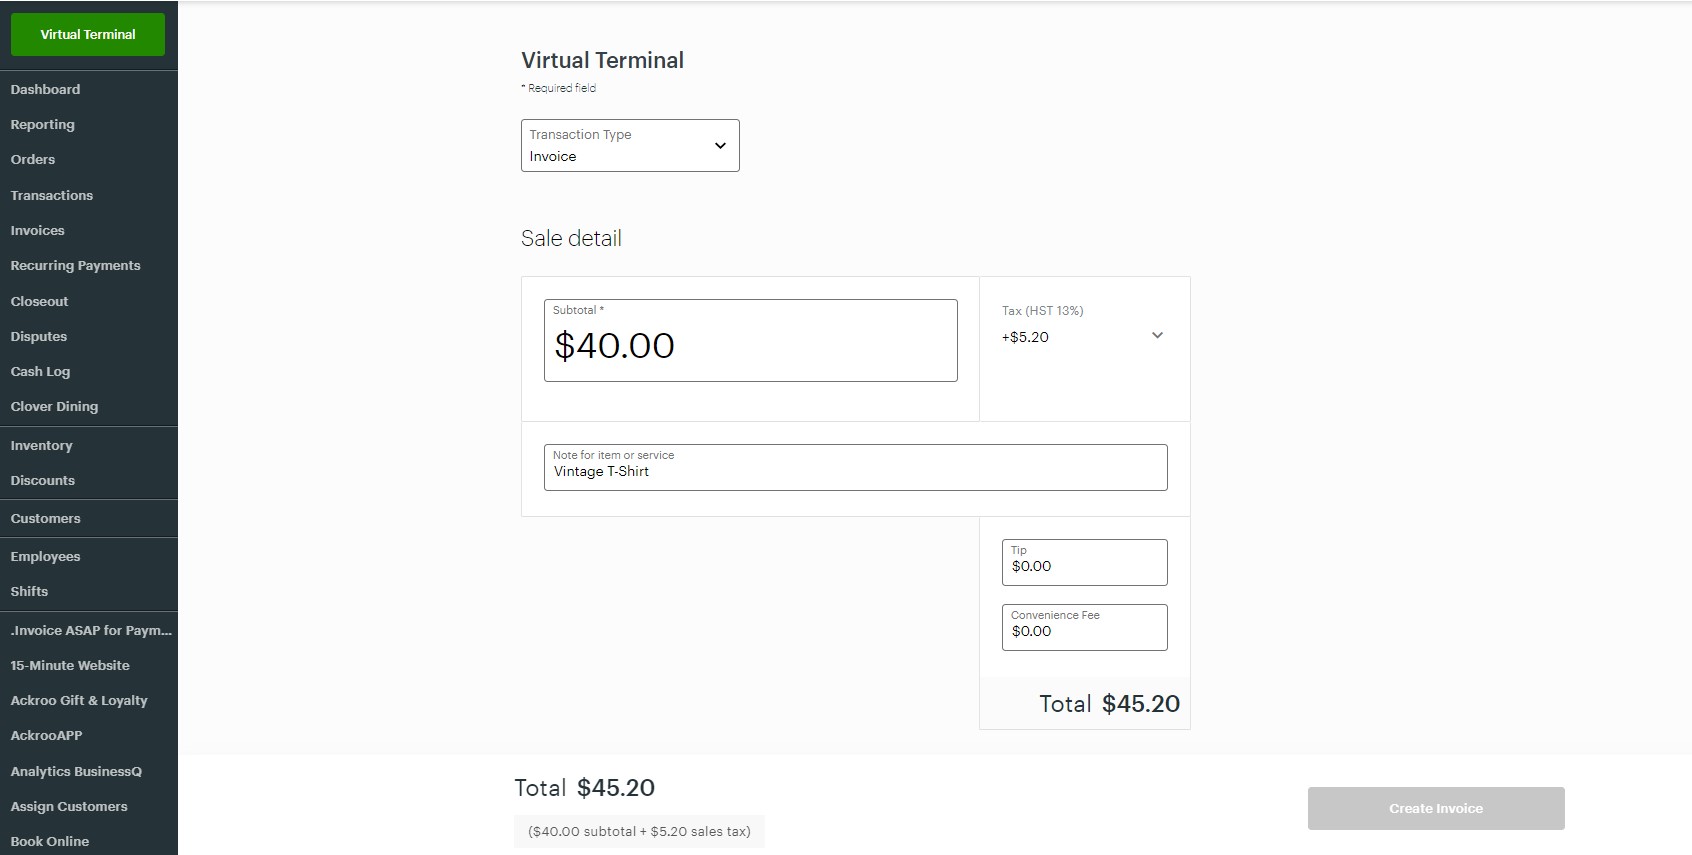
Task: Open the Dashboard section
Action: pyautogui.click(x=45, y=89)
